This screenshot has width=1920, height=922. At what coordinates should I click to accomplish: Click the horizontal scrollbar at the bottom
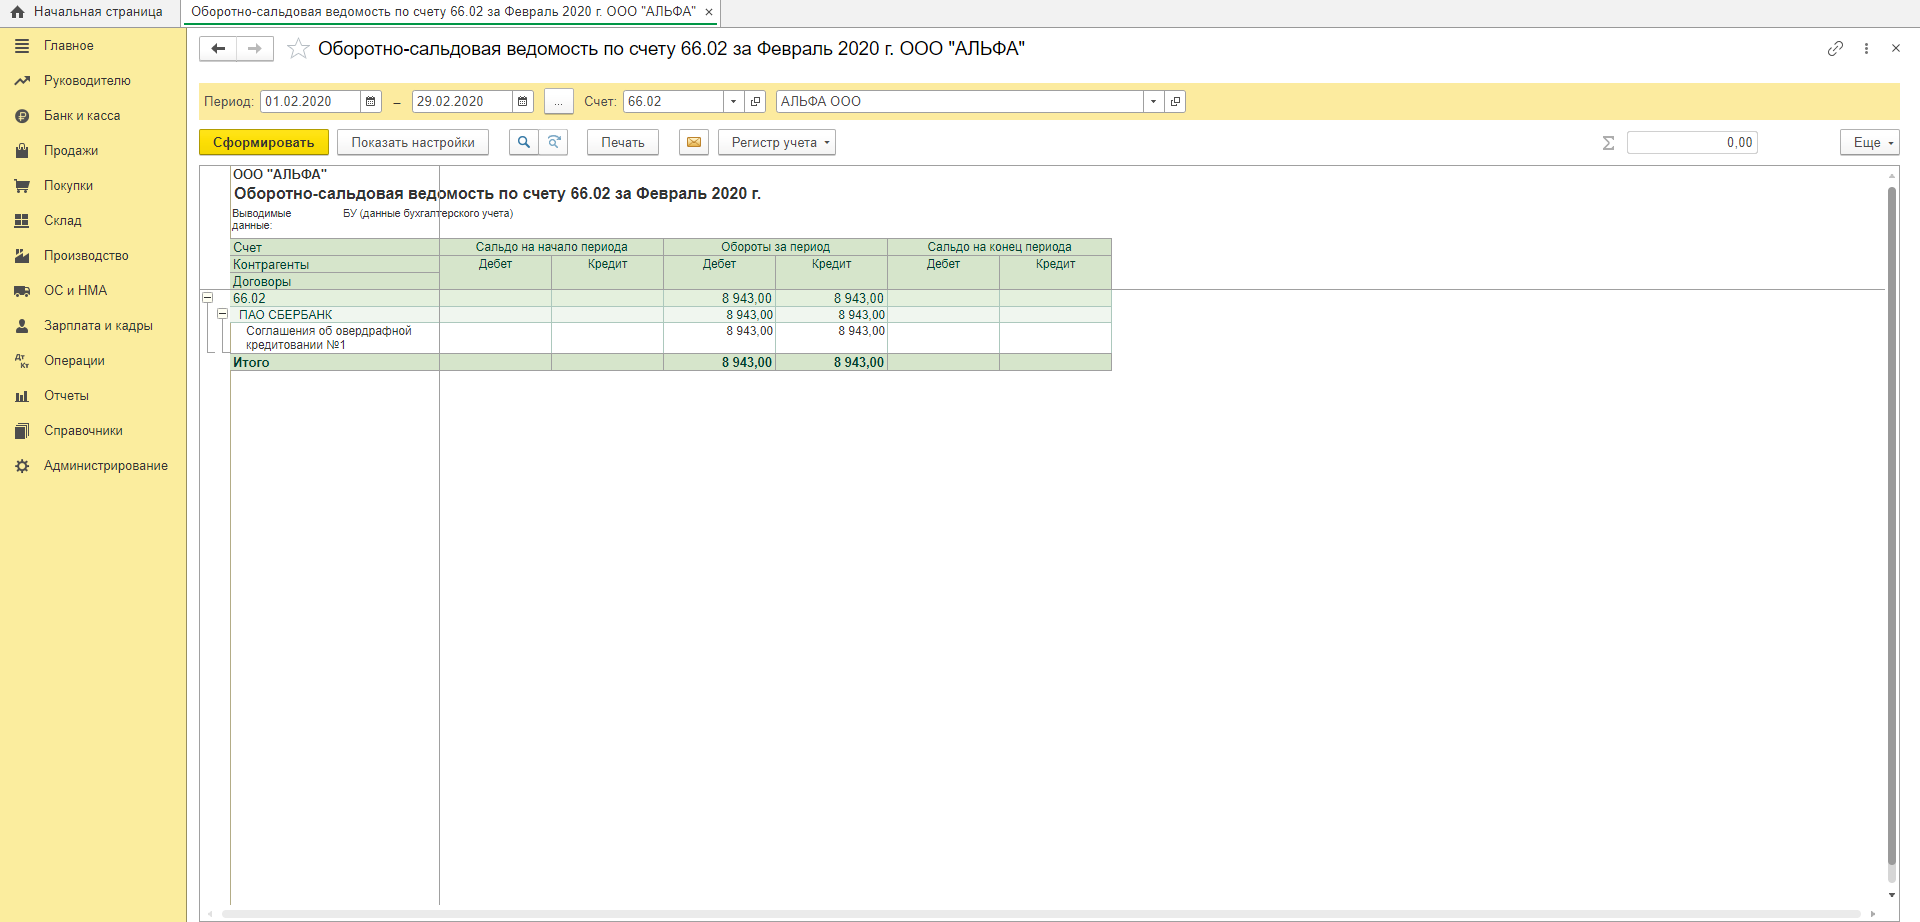[1040, 914]
